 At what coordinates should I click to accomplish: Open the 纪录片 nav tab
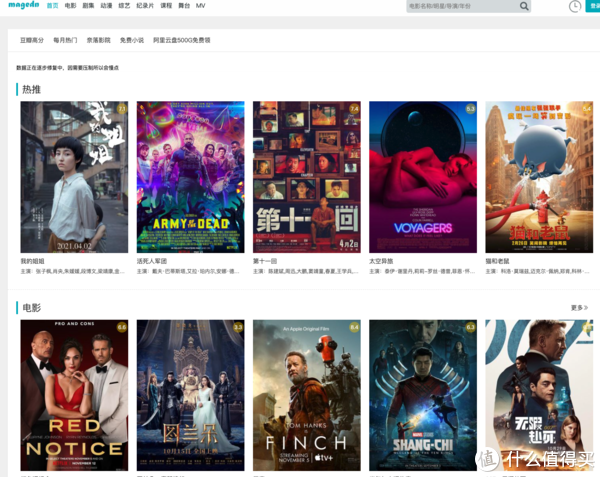[x=145, y=6]
